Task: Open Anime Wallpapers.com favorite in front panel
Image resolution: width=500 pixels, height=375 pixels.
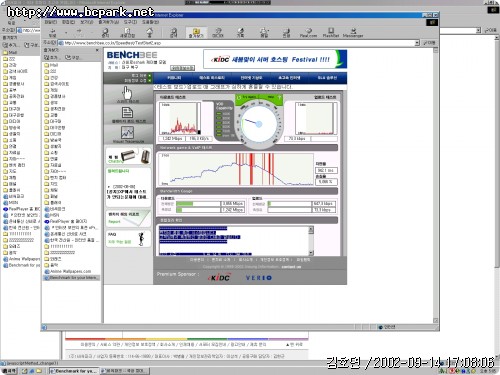Action: point(68,271)
